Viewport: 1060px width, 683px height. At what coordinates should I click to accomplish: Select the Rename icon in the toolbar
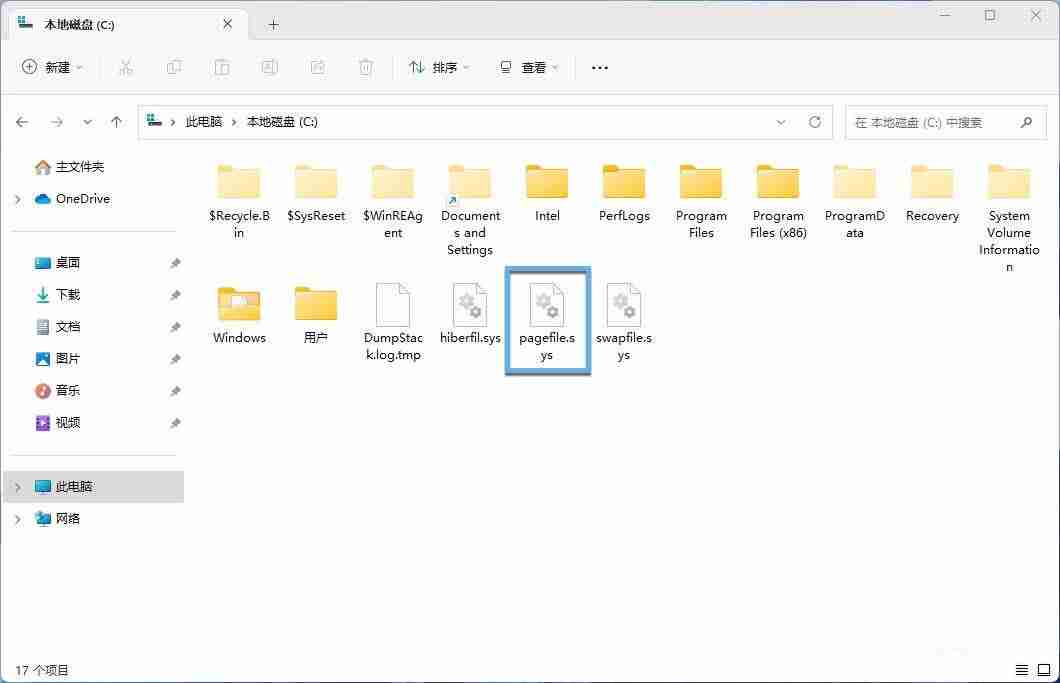click(269, 67)
